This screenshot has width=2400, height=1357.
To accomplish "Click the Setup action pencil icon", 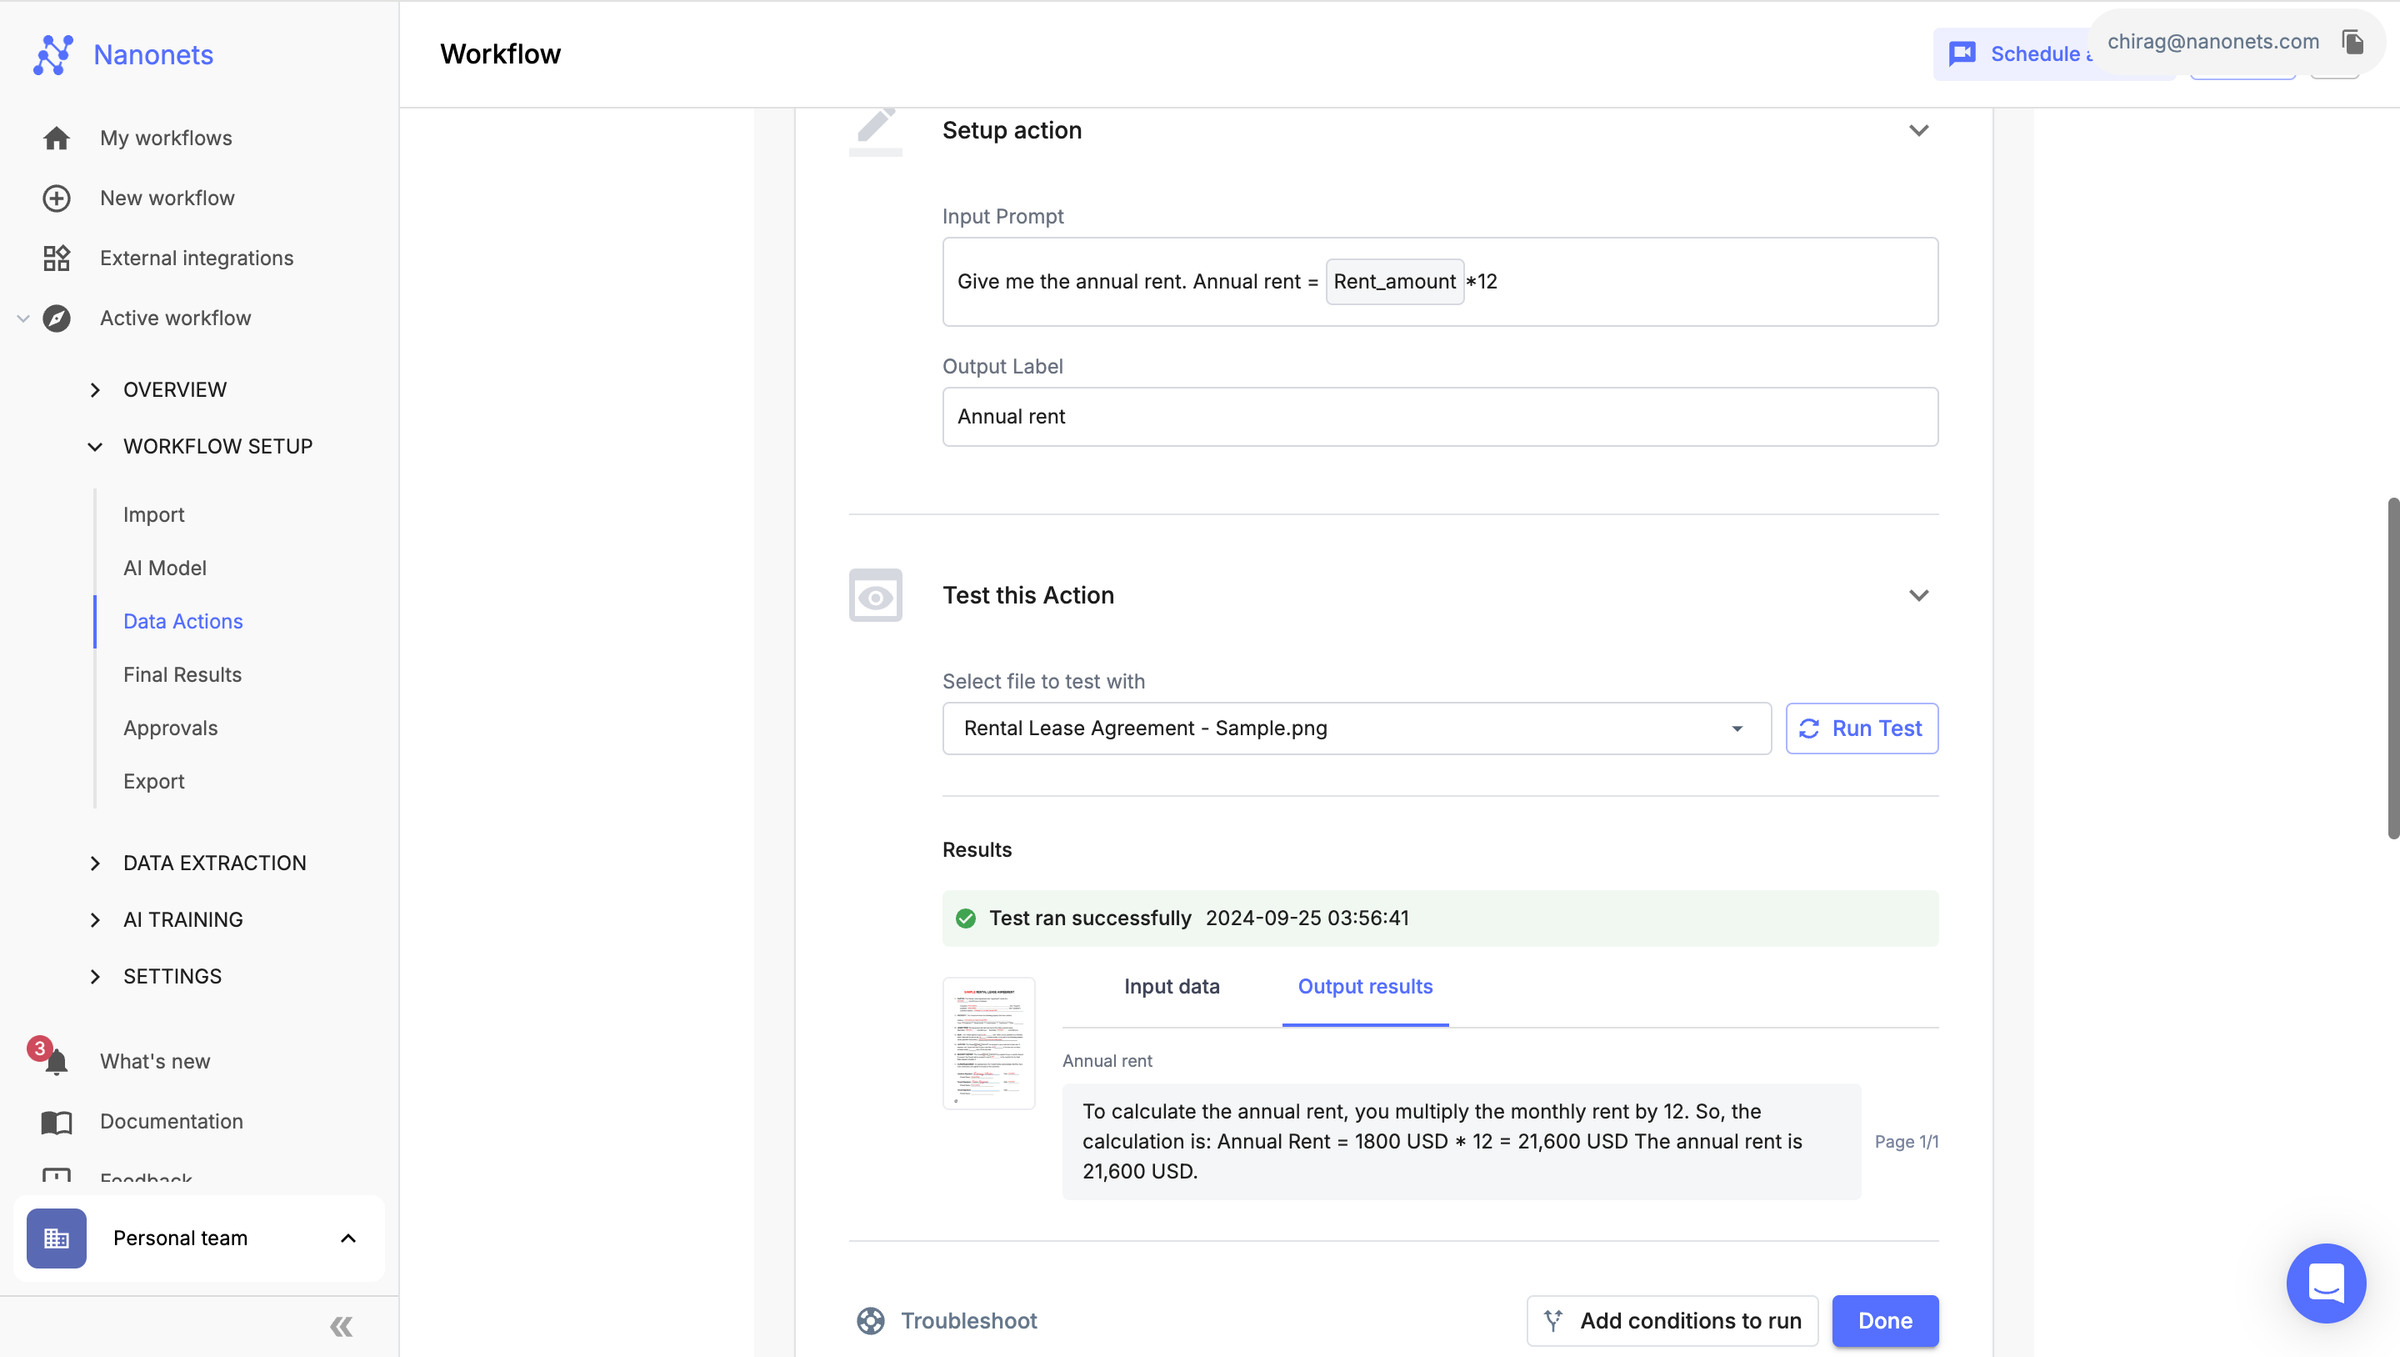I will pos(874,128).
